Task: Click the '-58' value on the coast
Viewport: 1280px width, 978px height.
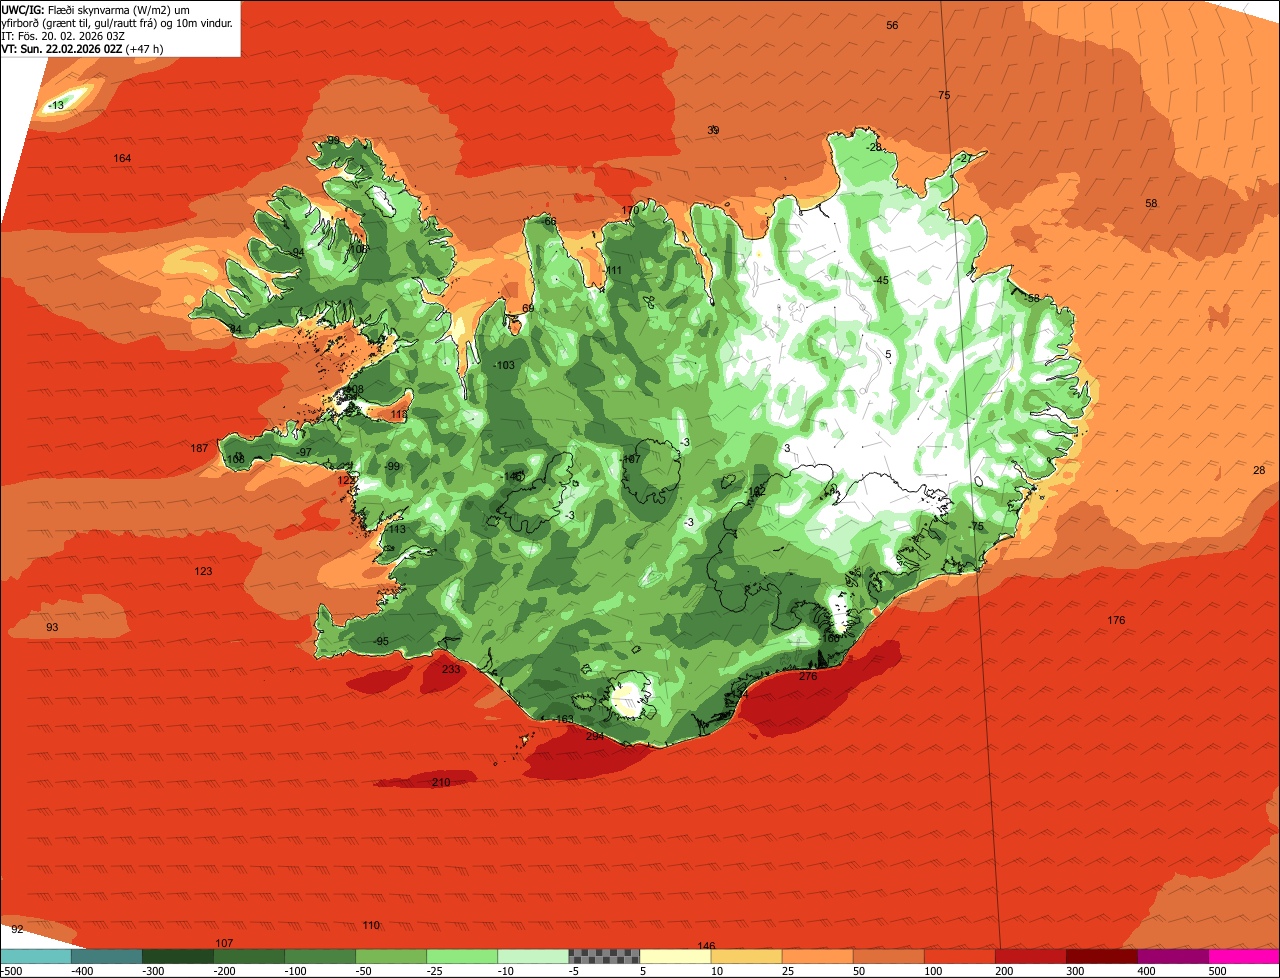Action: click(1032, 298)
